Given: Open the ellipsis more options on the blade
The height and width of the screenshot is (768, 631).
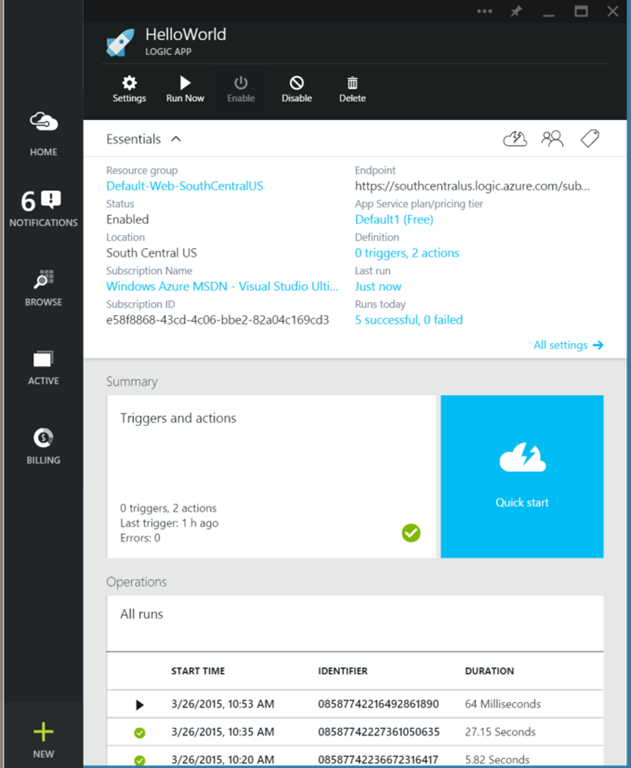Looking at the screenshot, I should tap(485, 11).
